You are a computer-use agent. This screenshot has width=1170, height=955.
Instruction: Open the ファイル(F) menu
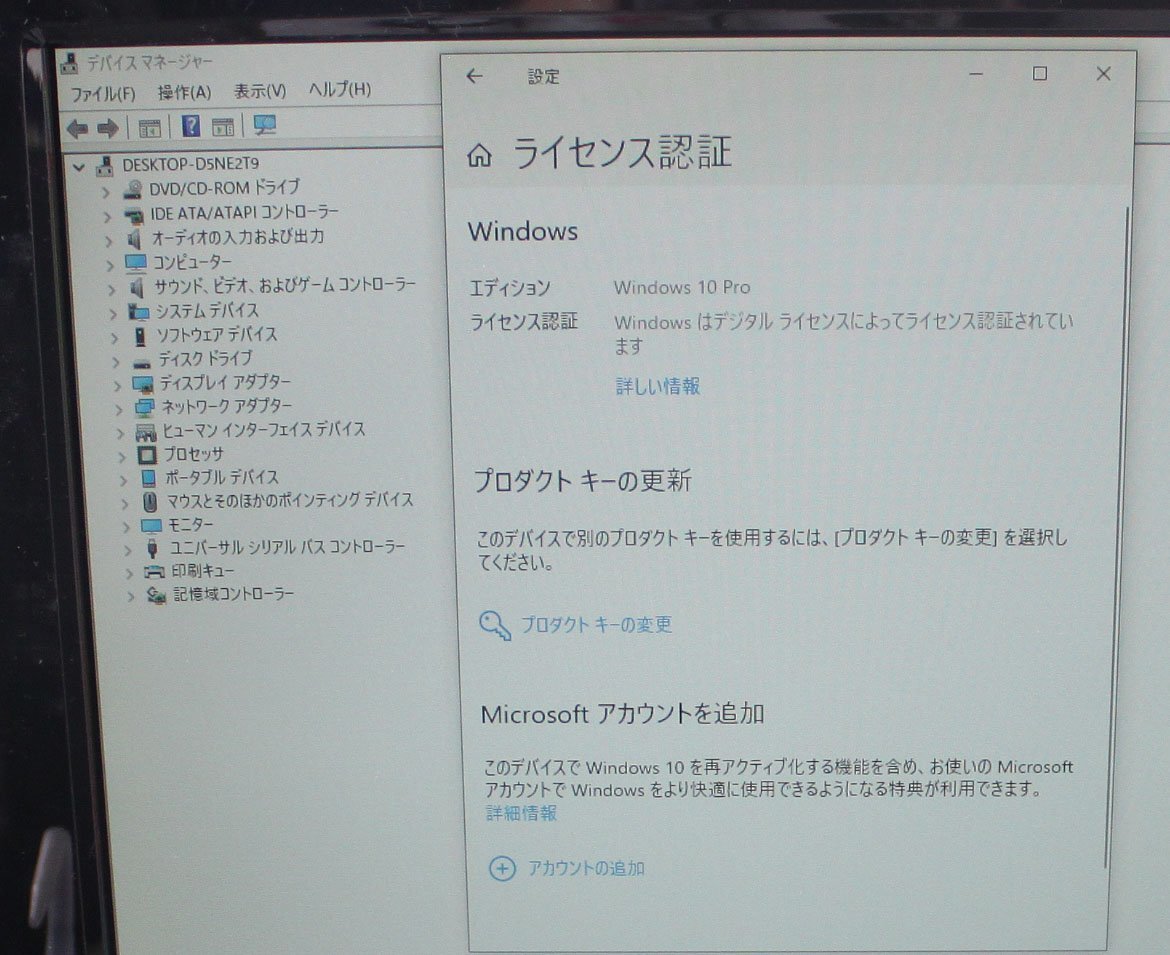(x=103, y=94)
